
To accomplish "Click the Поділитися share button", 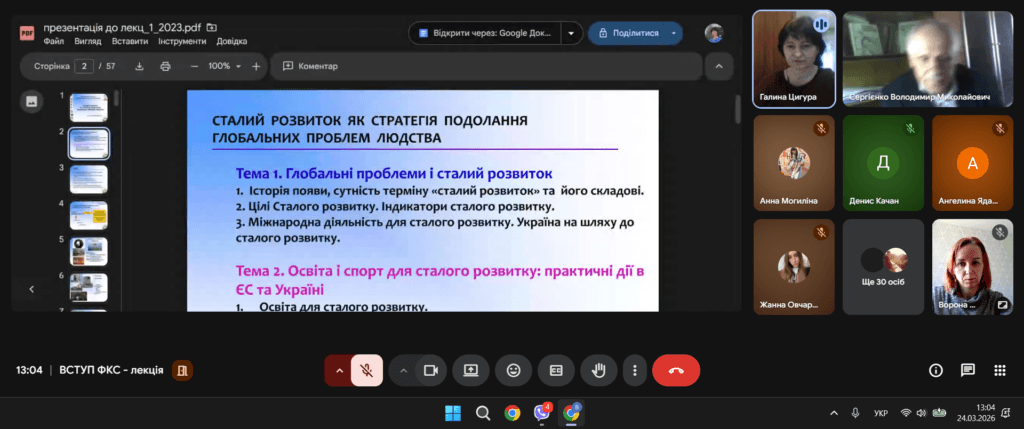I will coord(627,33).
